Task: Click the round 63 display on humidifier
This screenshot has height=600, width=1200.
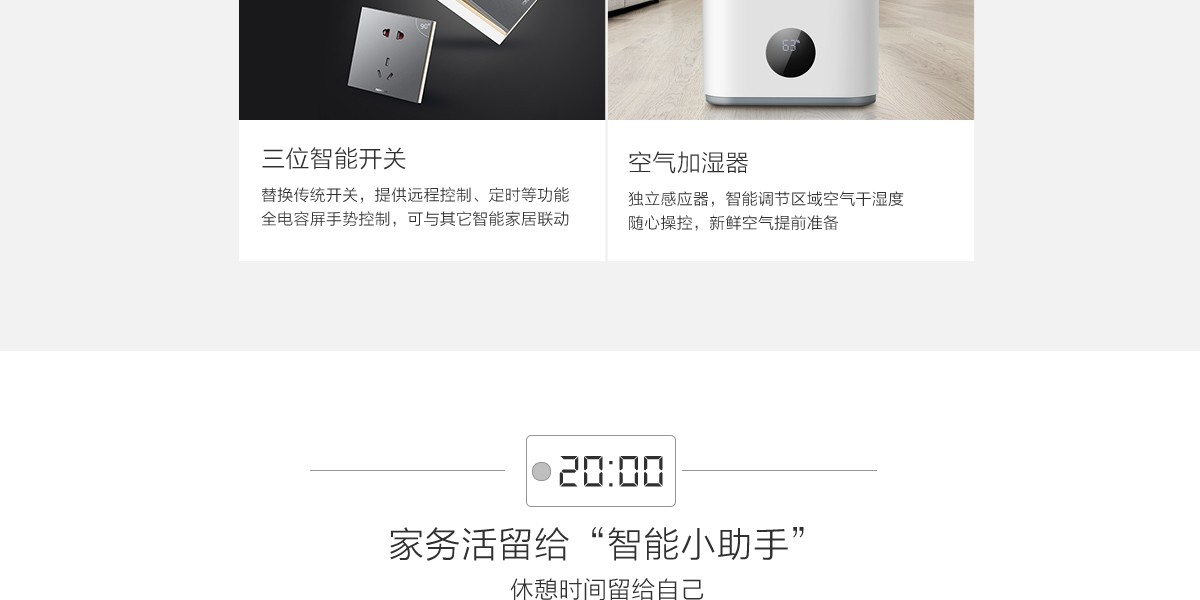Action: pos(790,53)
